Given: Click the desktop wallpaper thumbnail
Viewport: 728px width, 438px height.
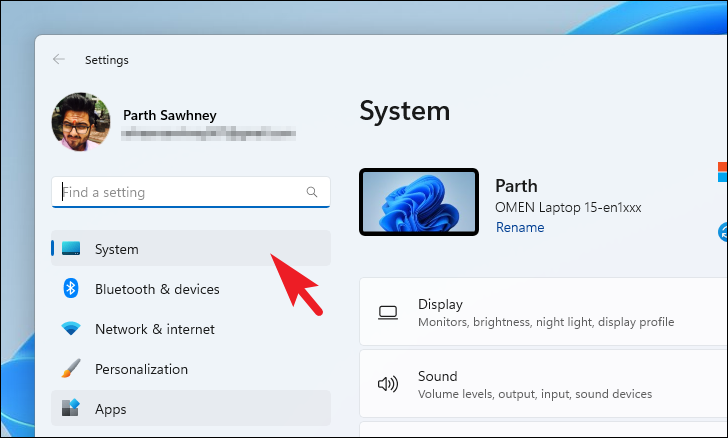Looking at the screenshot, I should (x=419, y=202).
